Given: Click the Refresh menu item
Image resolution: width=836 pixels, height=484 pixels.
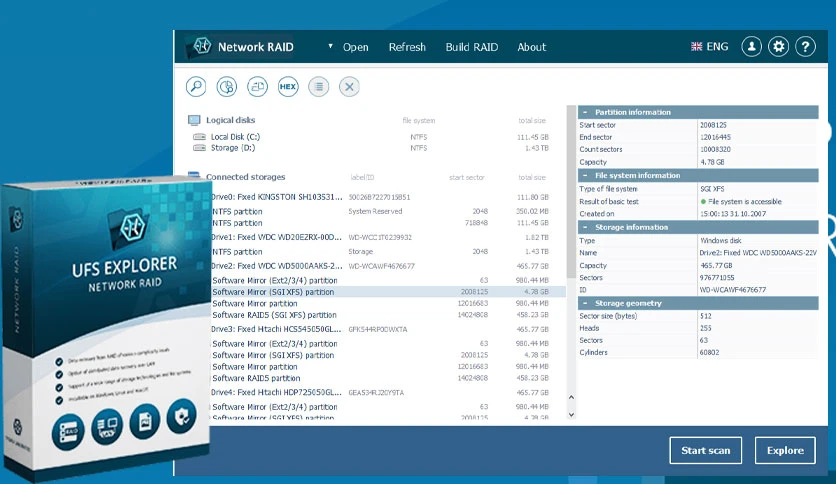Looking at the screenshot, I should (x=407, y=47).
